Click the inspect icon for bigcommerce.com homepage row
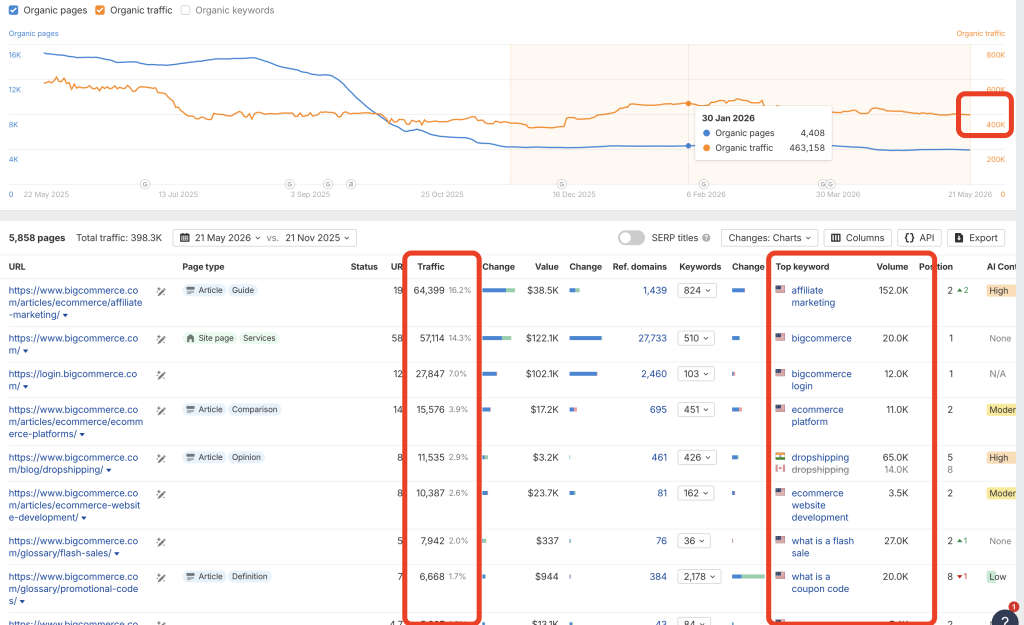The width and height of the screenshot is (1024, 625). point(161,339)
